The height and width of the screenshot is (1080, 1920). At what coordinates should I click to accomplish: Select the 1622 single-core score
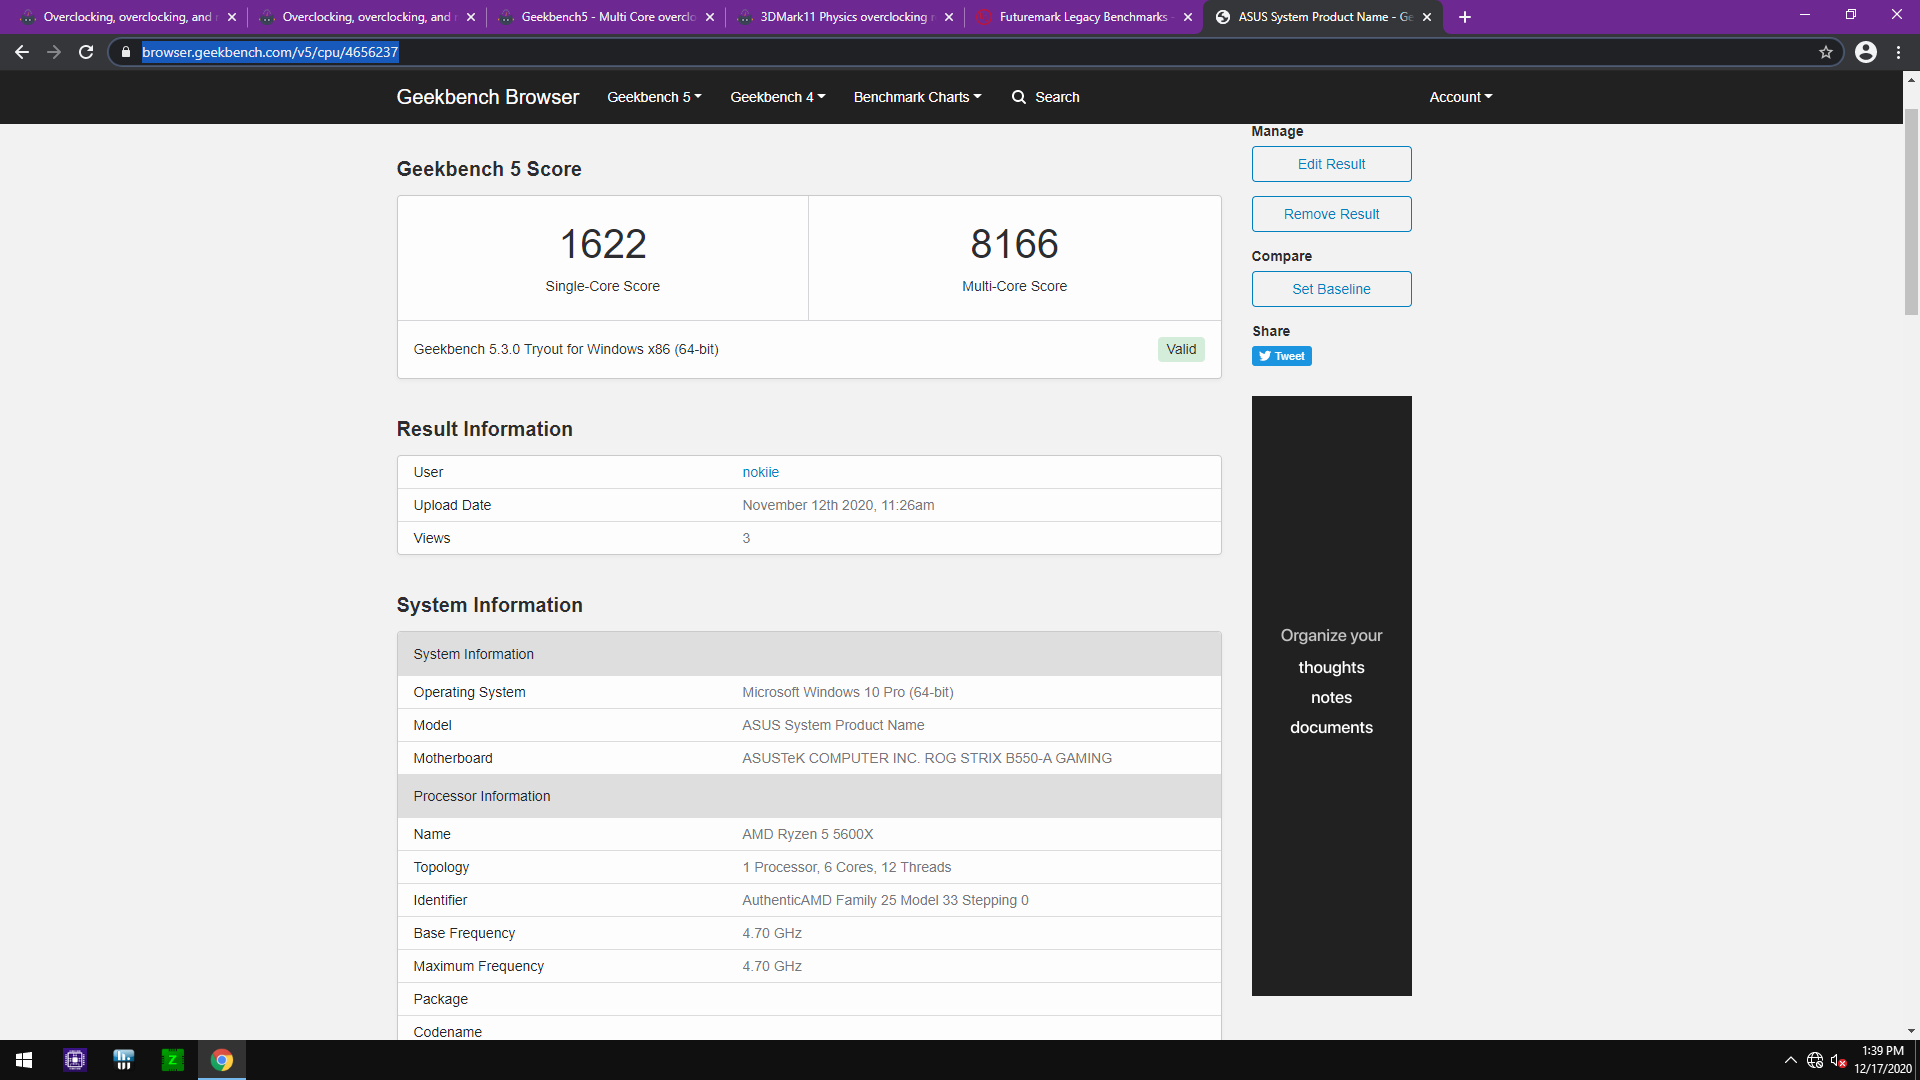point(602,244)
